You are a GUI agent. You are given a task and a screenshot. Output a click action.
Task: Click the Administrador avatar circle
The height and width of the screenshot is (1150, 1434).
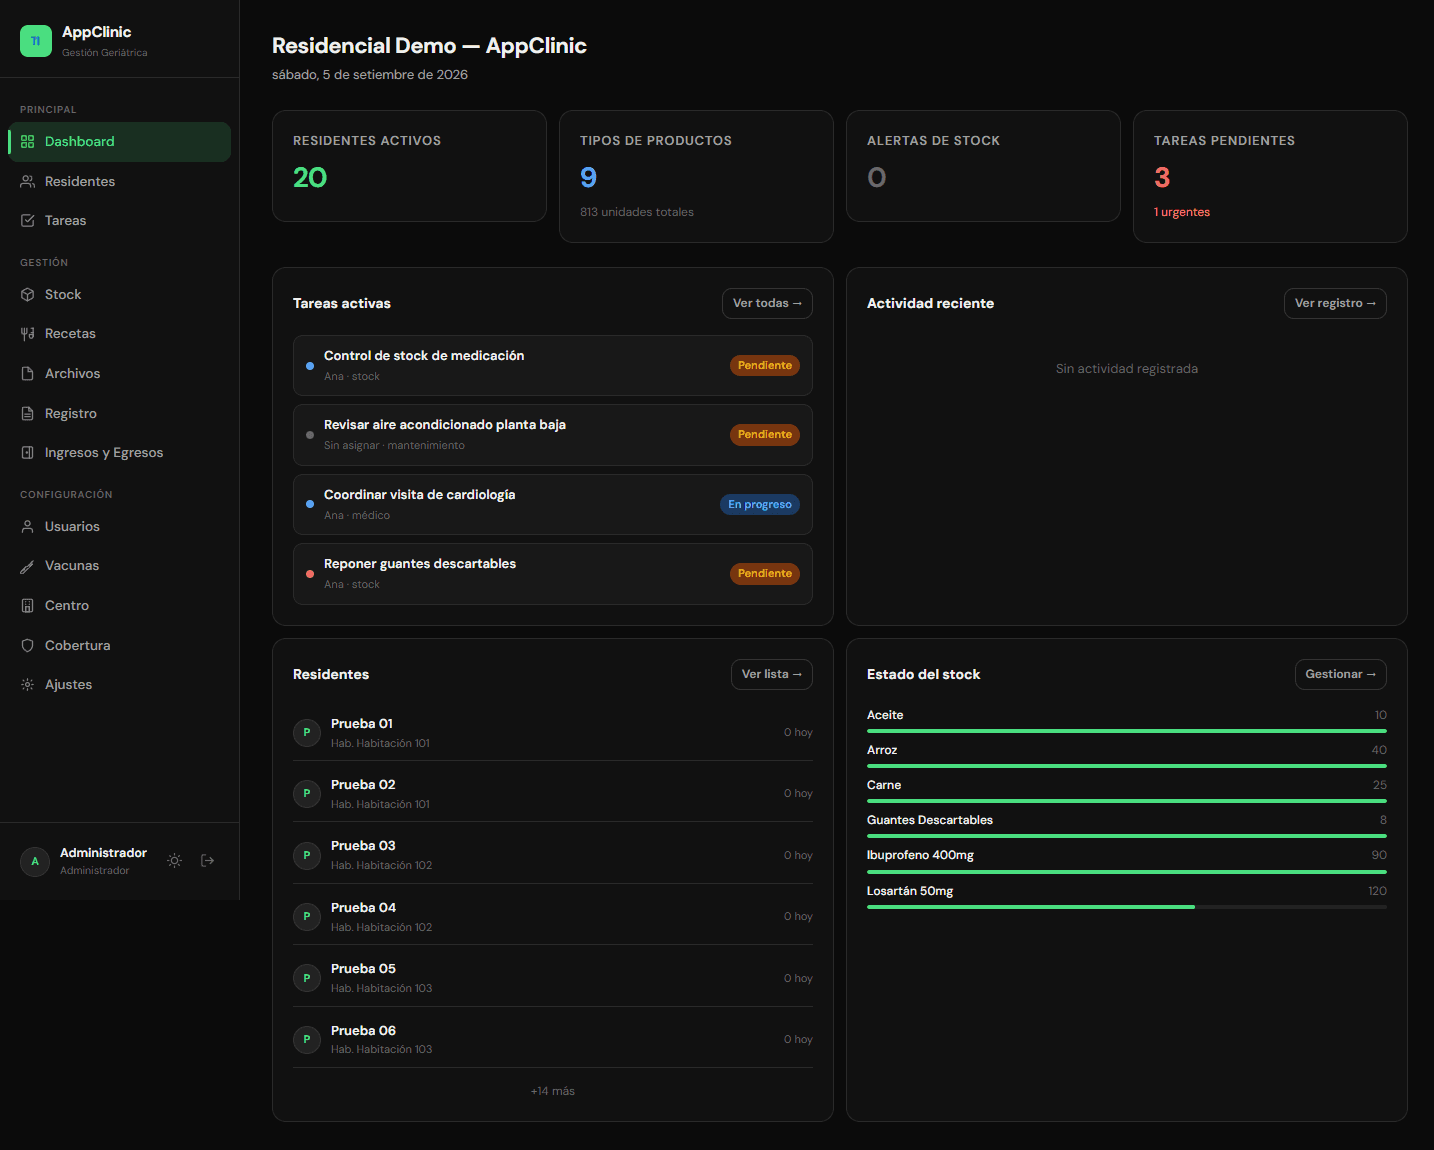pyautogui.click(x=35, y=861)
